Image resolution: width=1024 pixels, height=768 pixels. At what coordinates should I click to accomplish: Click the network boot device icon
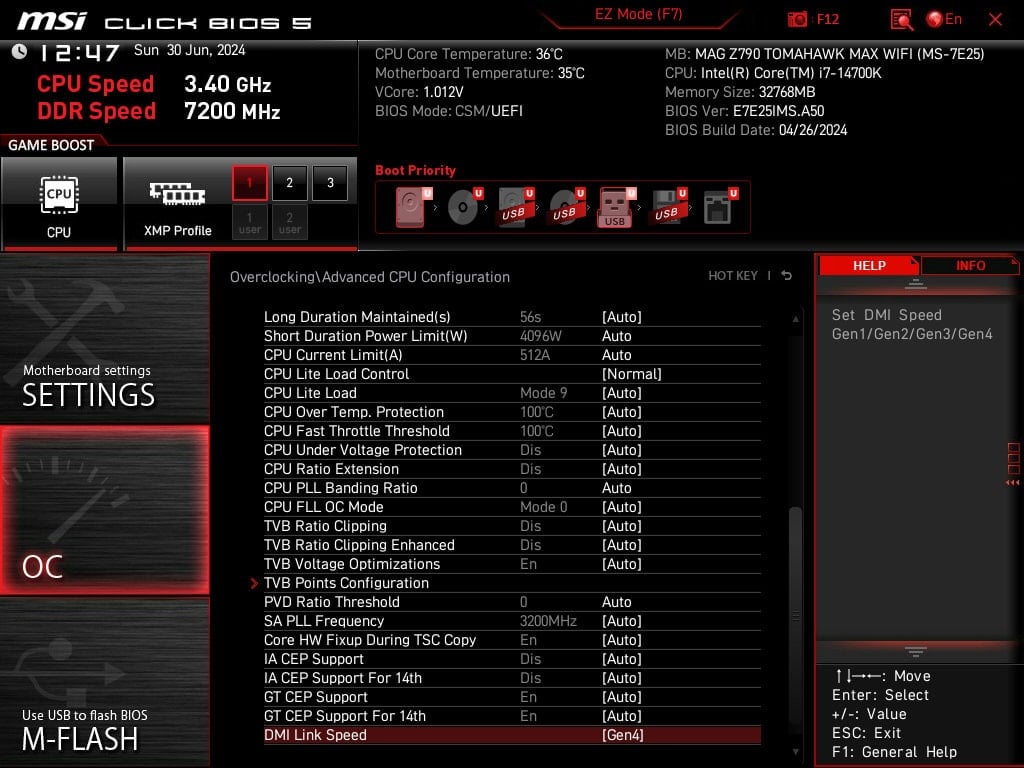click(720, 207)
